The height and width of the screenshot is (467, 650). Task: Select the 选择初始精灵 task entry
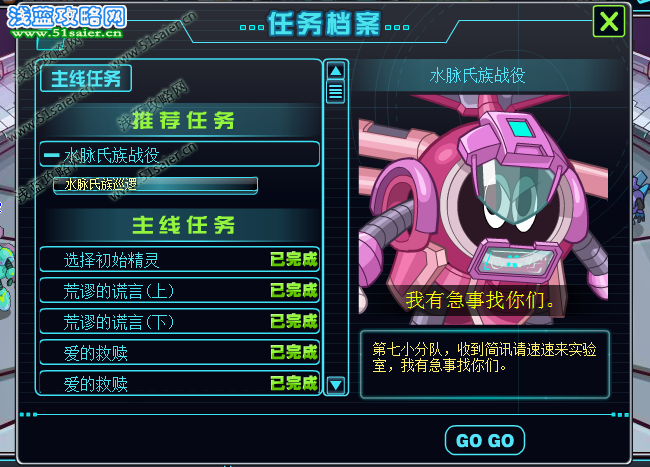click(179, 260)
